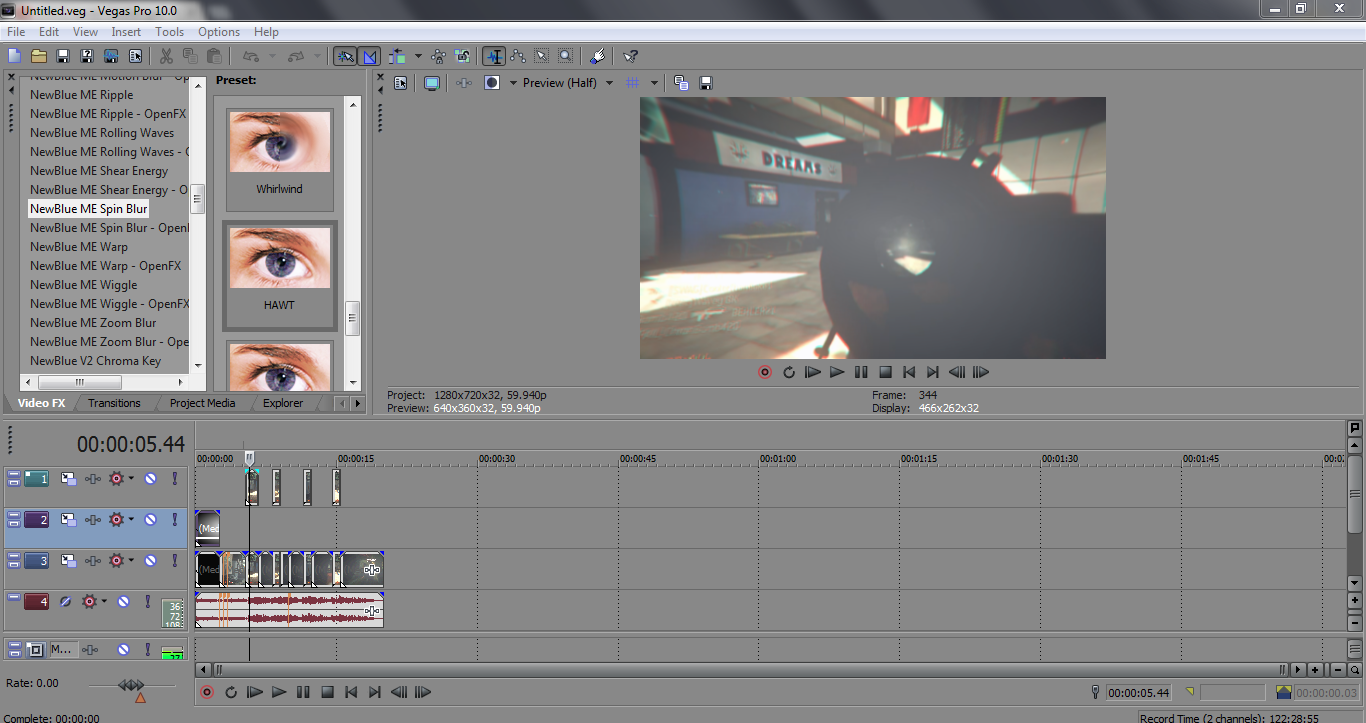Viewport: 1366px width, 723px height.
Task: Copy snapshot to clipboard in the preview
Action: (681, 83)
